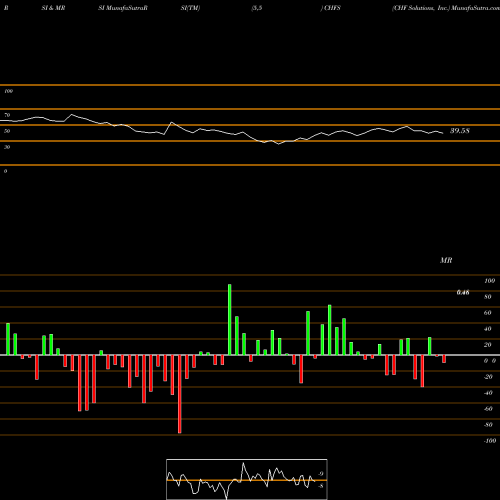Click the 0 label on the left RSI axis
500x500 pixels.
click(5, 171)
